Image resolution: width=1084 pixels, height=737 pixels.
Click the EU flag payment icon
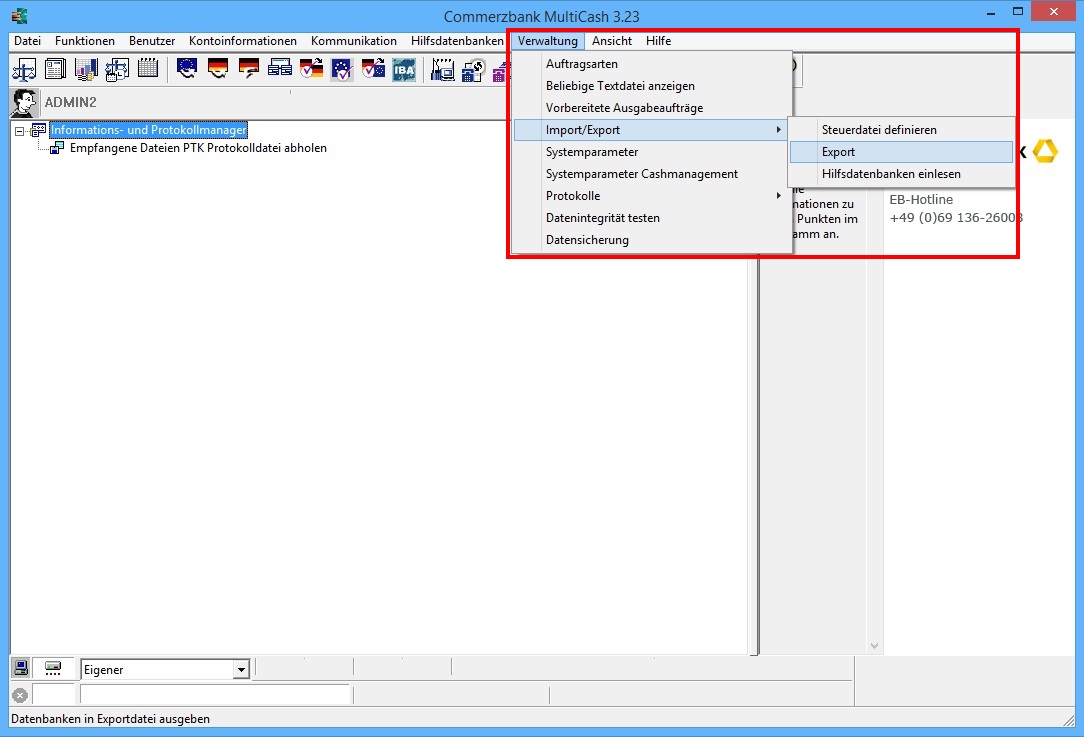coord(187,68)
